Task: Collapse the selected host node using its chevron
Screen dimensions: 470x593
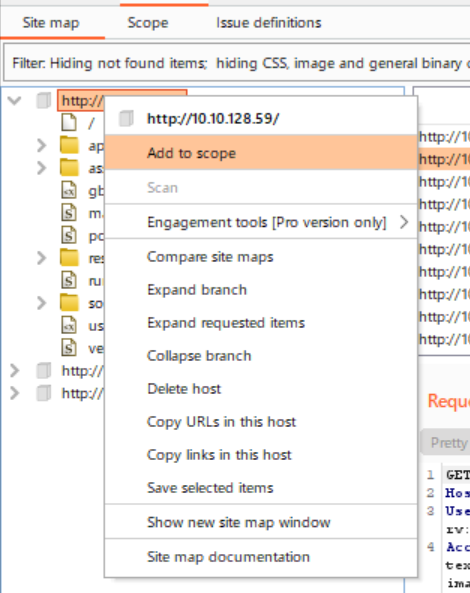Action: click(14, 101)
